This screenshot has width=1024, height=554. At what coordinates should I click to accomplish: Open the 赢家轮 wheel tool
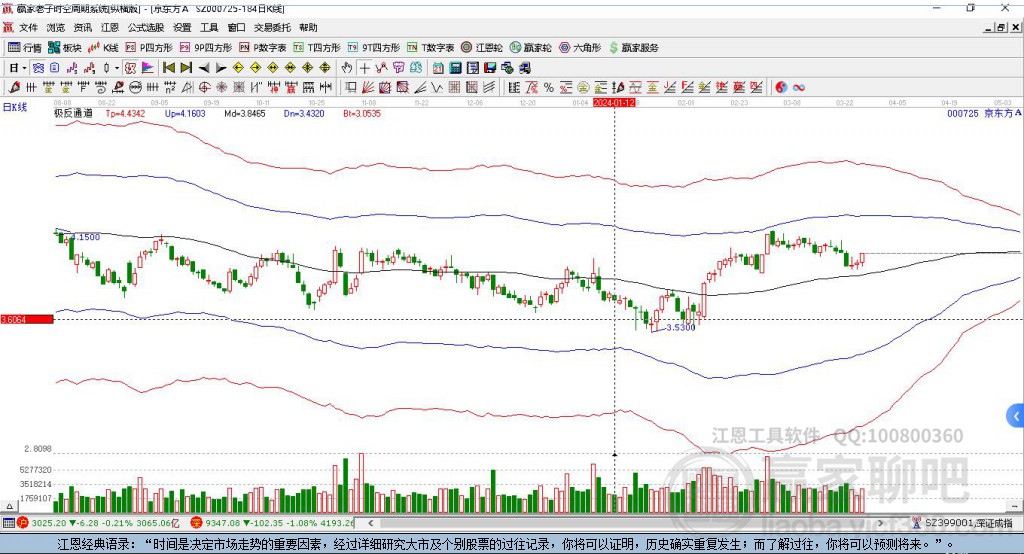pos(530,48)
